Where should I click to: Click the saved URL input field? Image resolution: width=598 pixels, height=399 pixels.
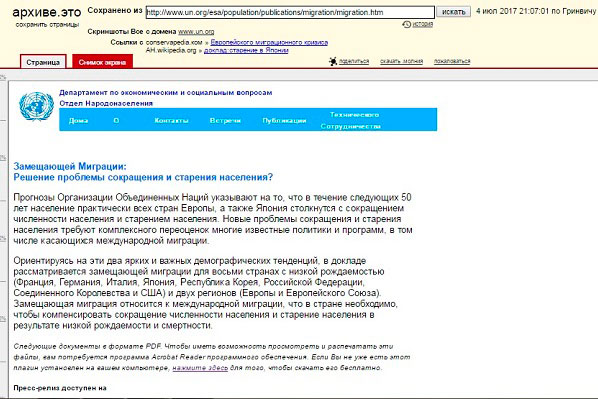click(290, 12)
